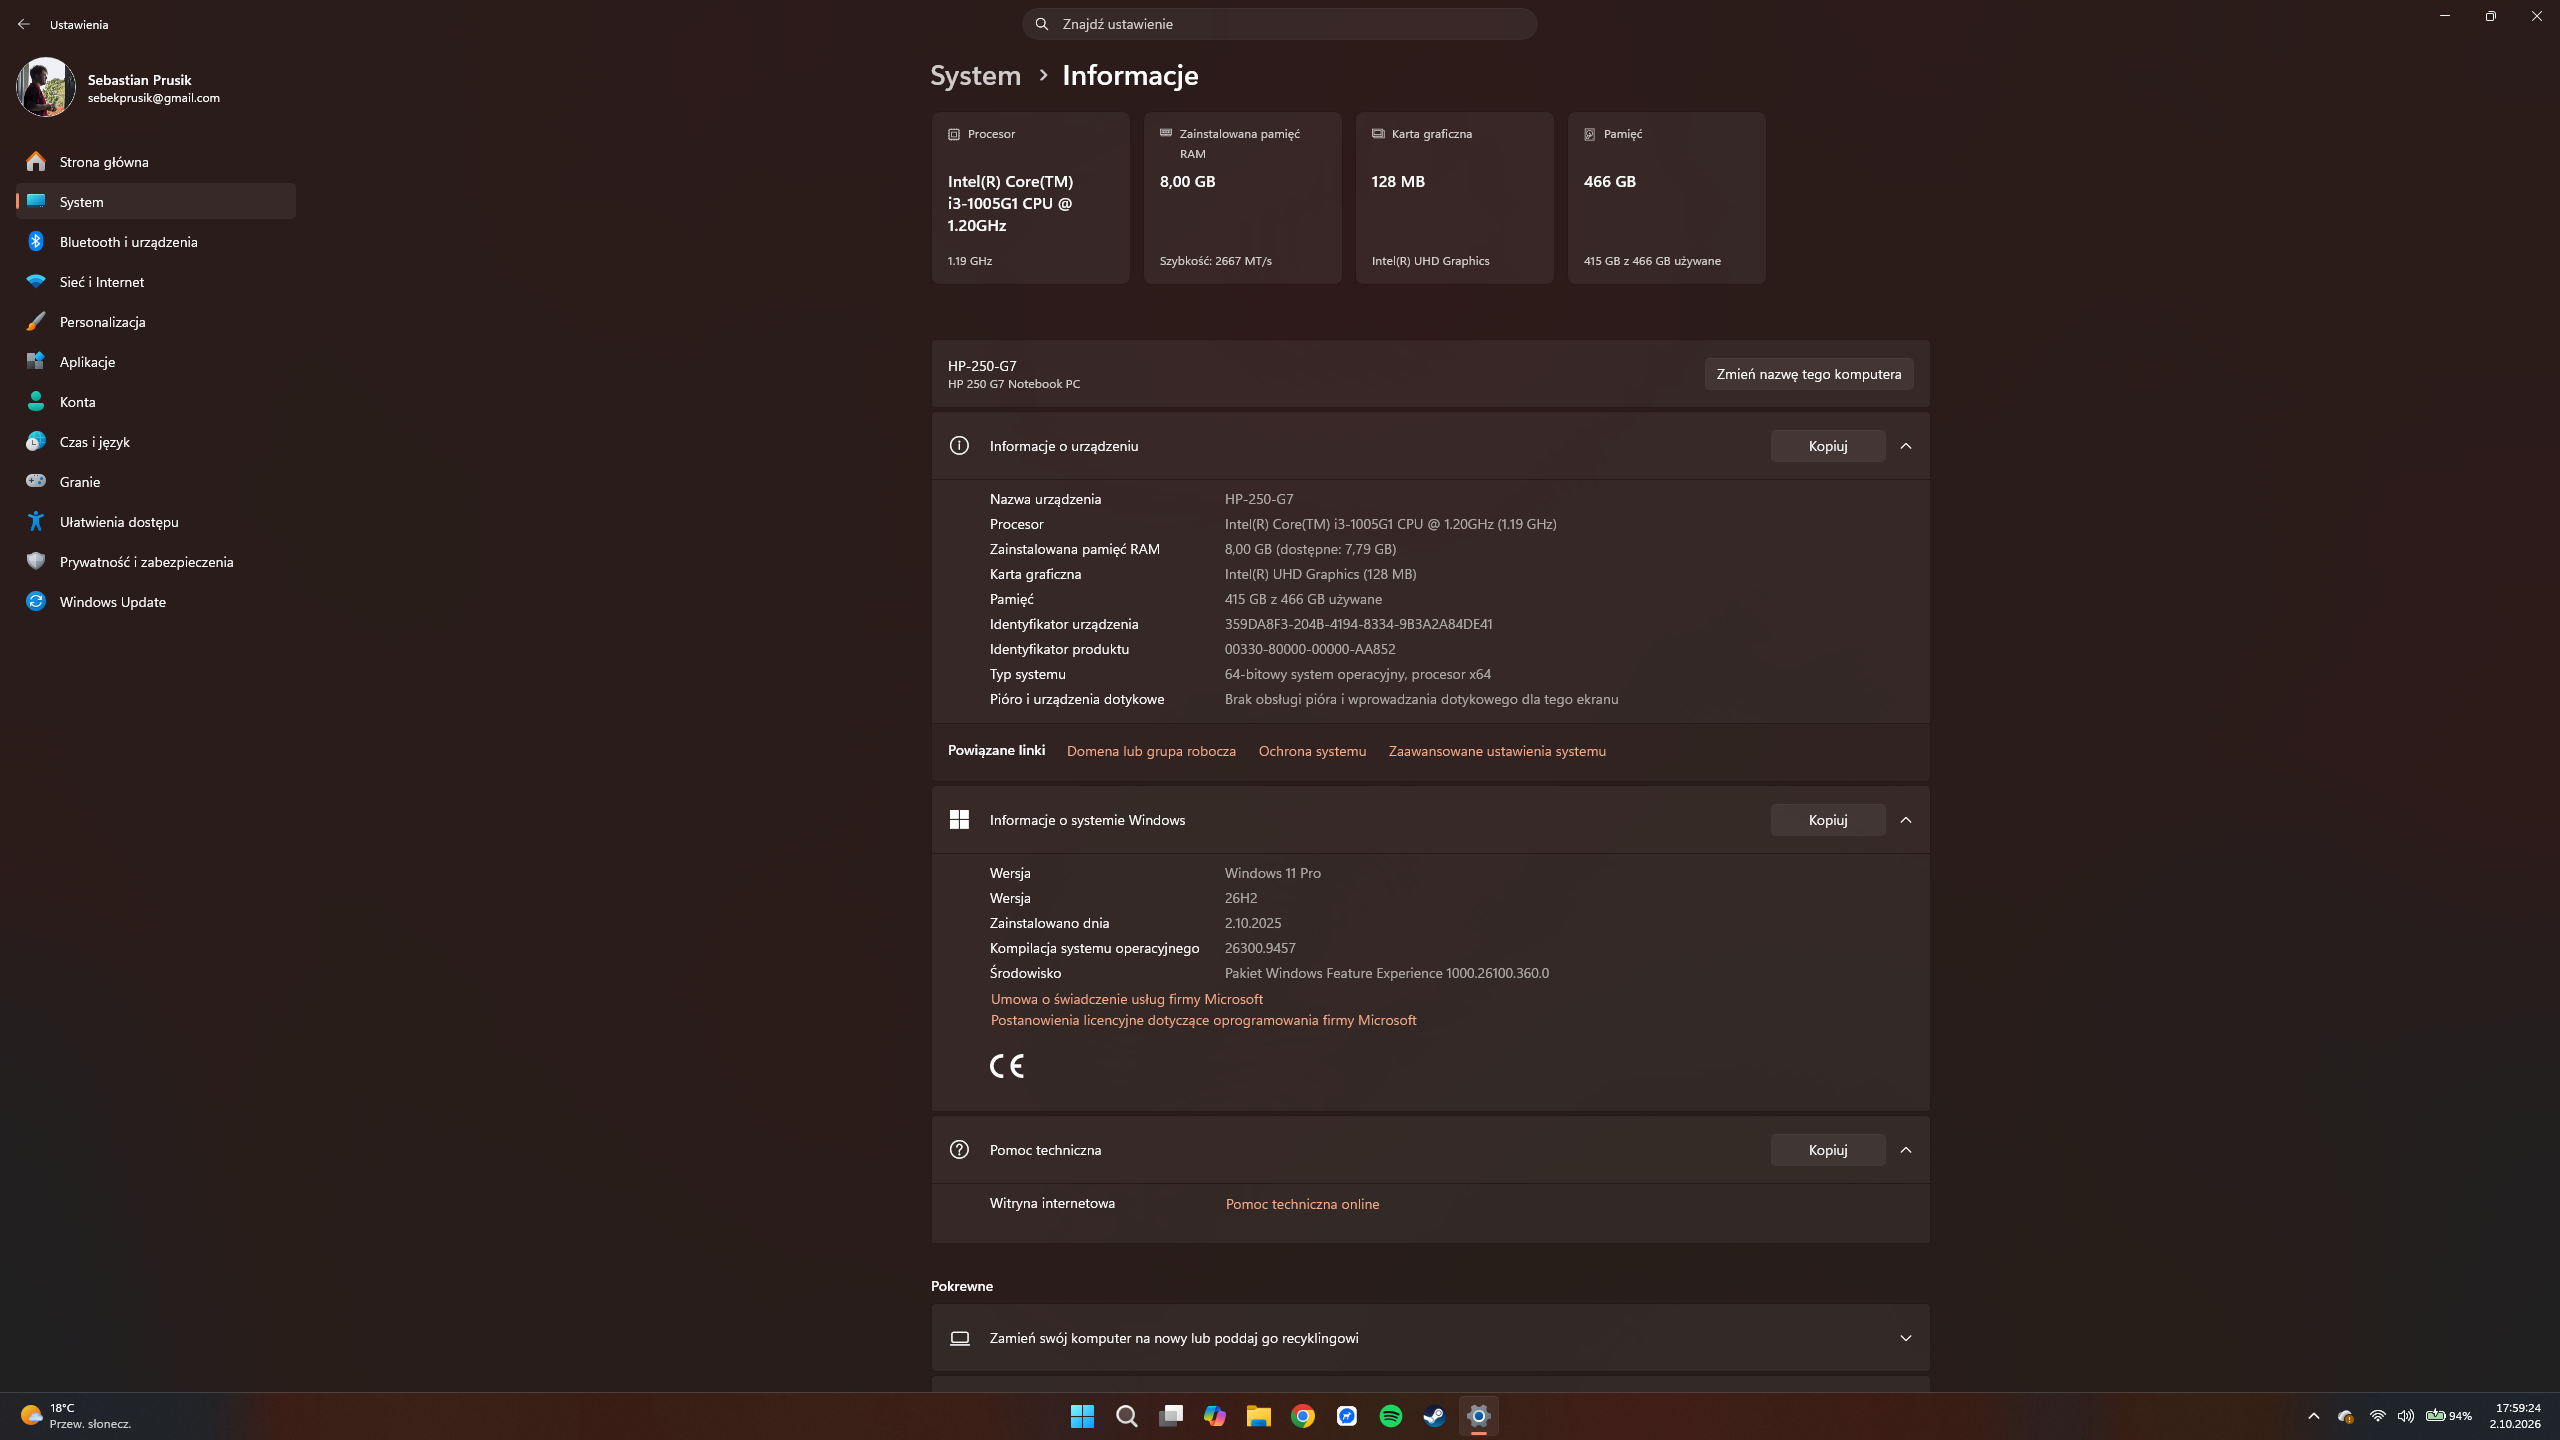This screenshot has height=1440, width=2560.
Task: Open taskbar Search icon
Action: click(1126, 1416)
